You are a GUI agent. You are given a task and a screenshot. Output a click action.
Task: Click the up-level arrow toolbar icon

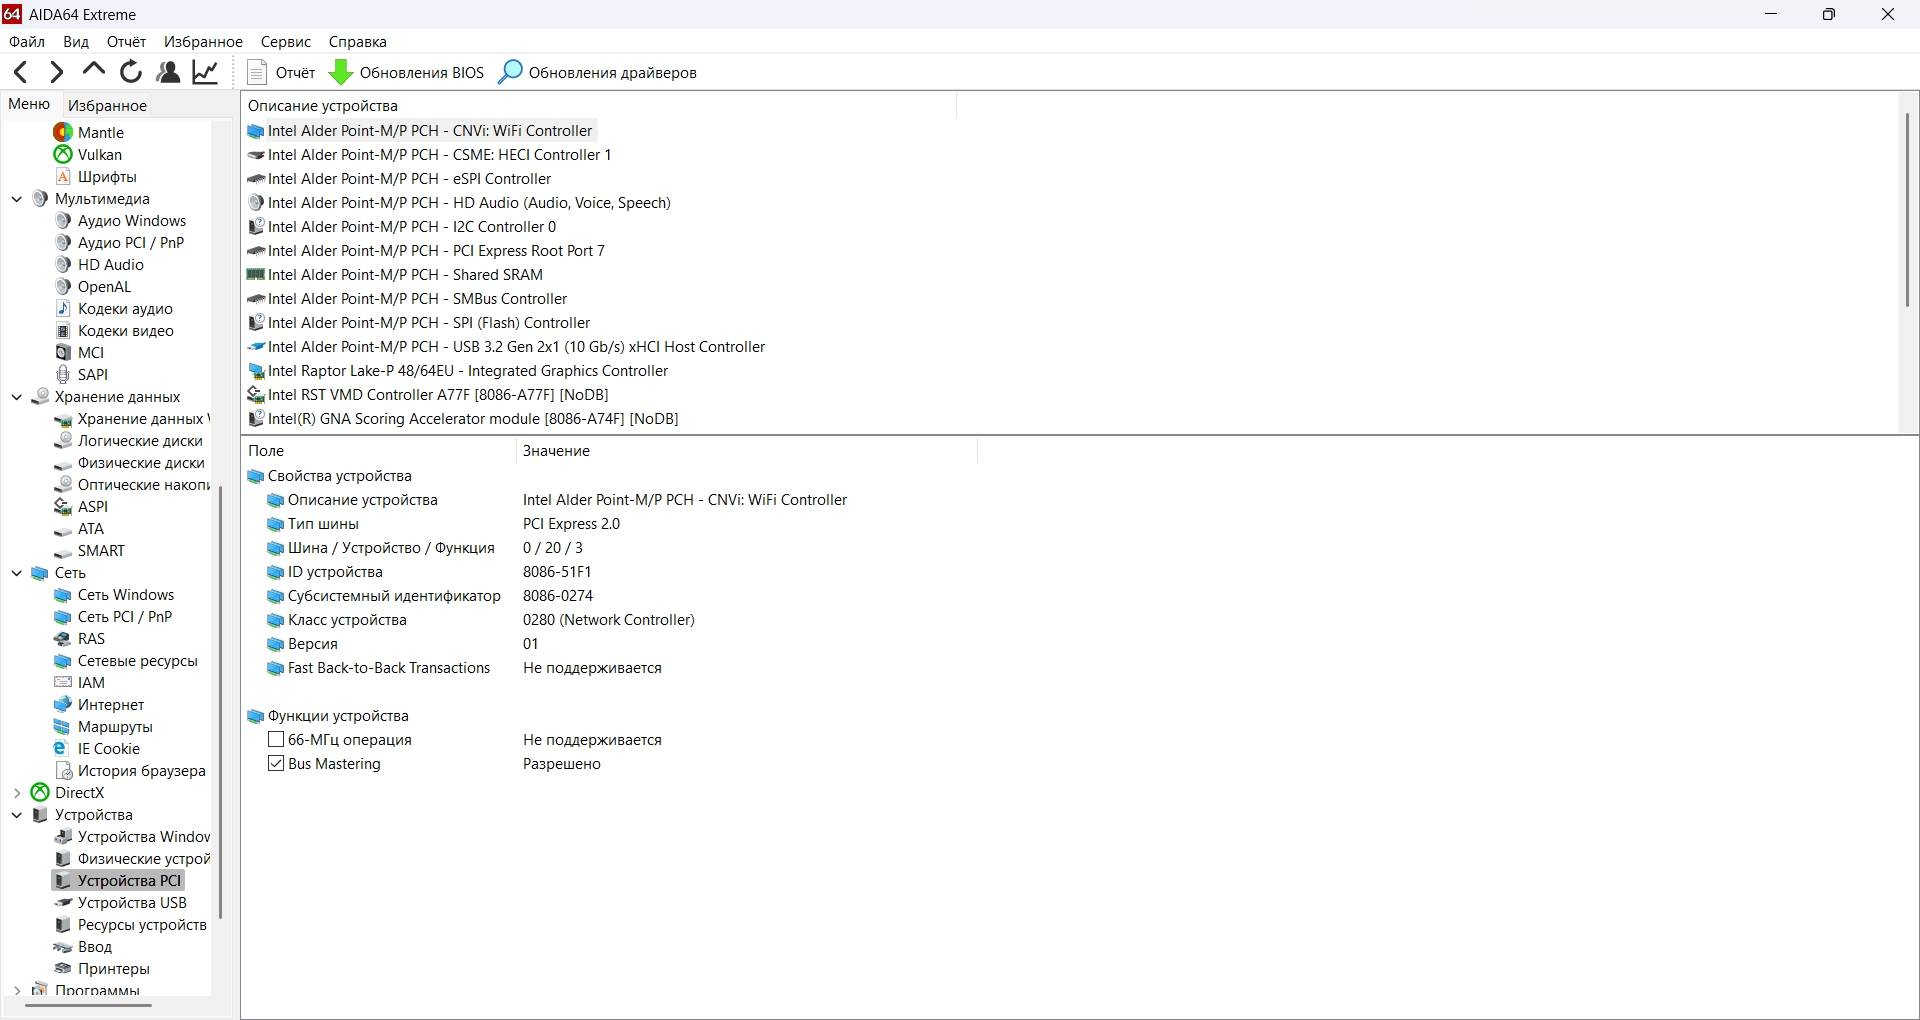94,70
